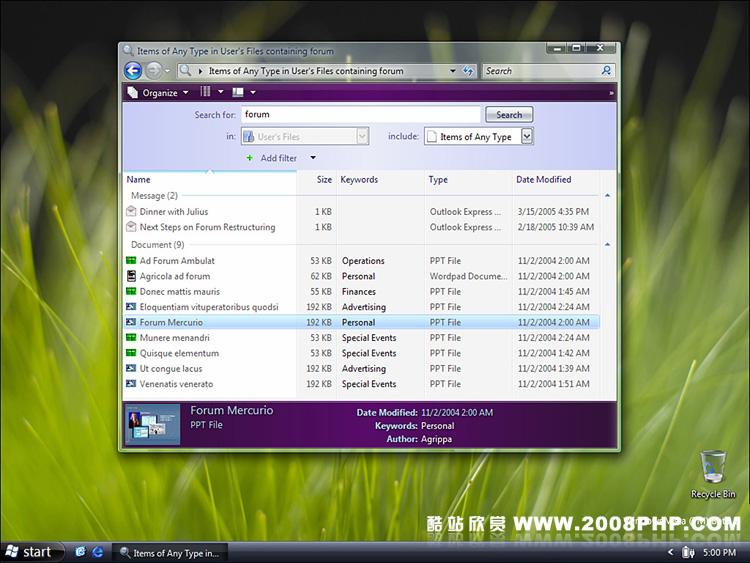This screenshot has width=750, height=563.
Task: Collapse the Document (9) group
Action: click(x=607, y=245)
